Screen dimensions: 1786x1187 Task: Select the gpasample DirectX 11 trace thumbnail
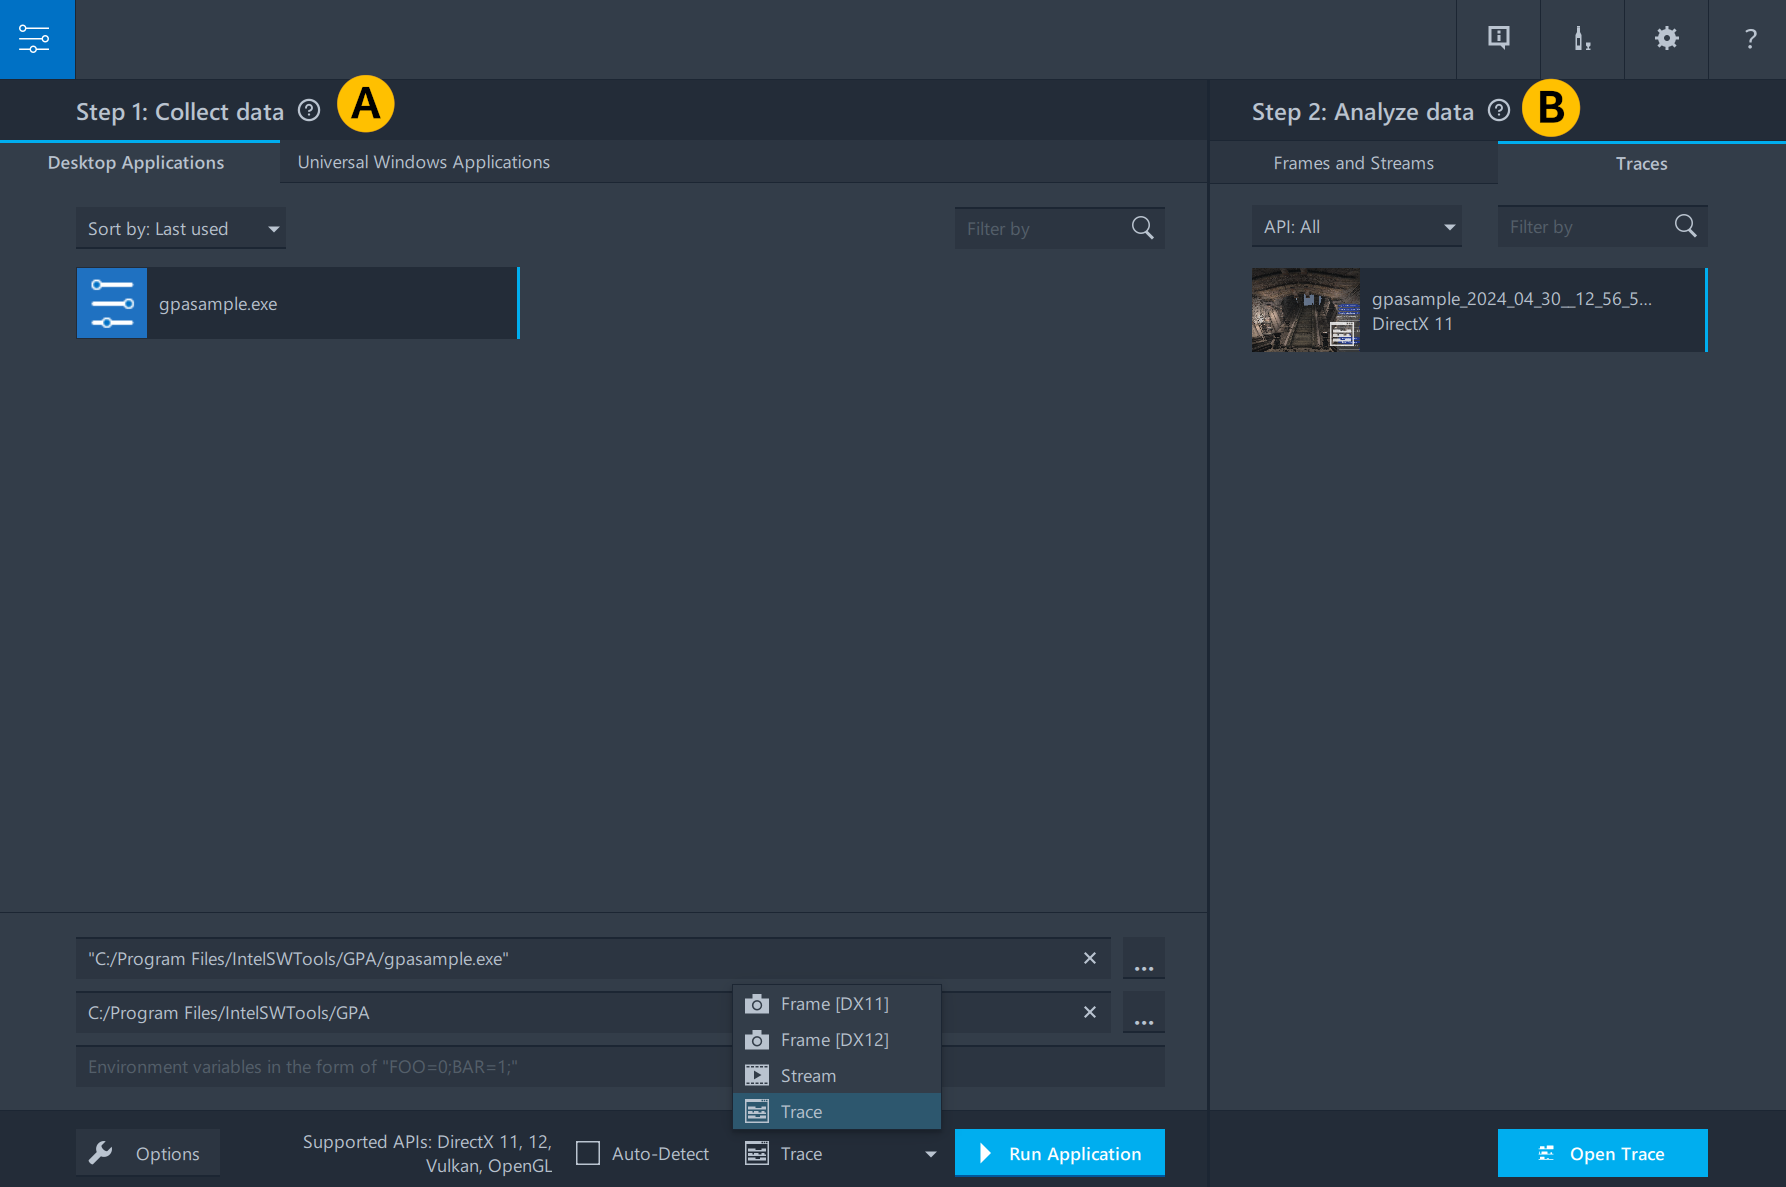[1306, 310]
